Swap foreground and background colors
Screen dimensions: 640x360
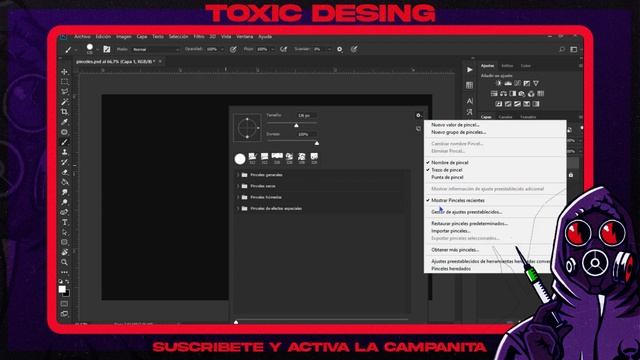coord(67,281)
